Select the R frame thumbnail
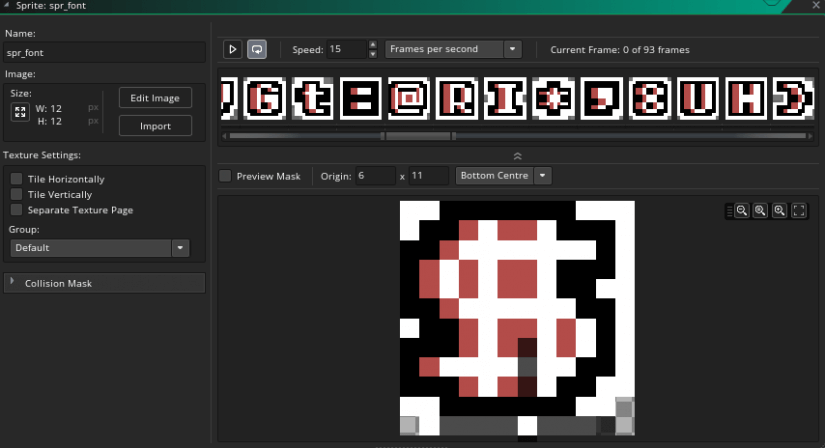The height and width of the screenshot is (448, 825). pyautogui.click(x=457, y=98)
